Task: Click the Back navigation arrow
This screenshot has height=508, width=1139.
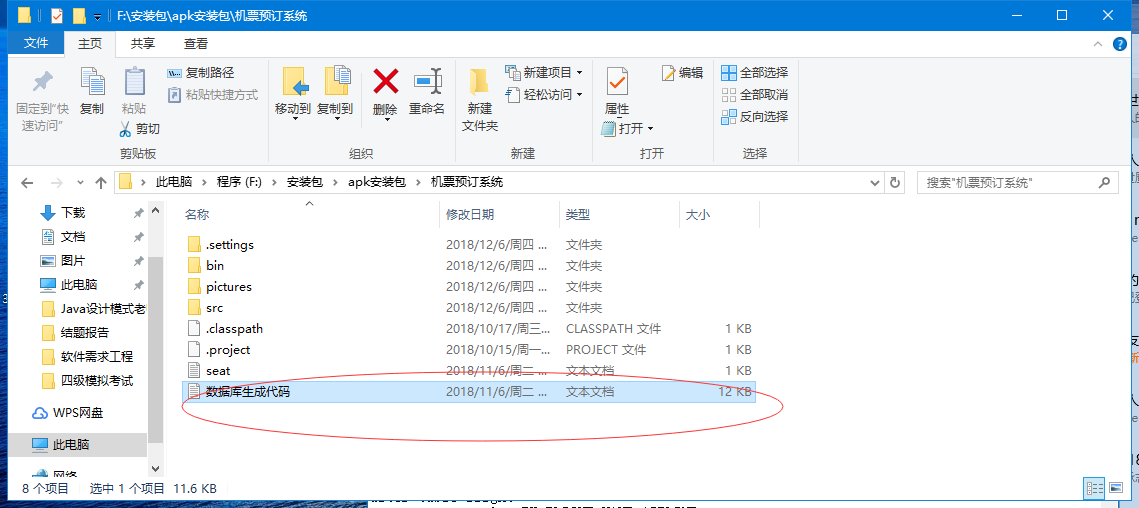Action: point(27,182)
